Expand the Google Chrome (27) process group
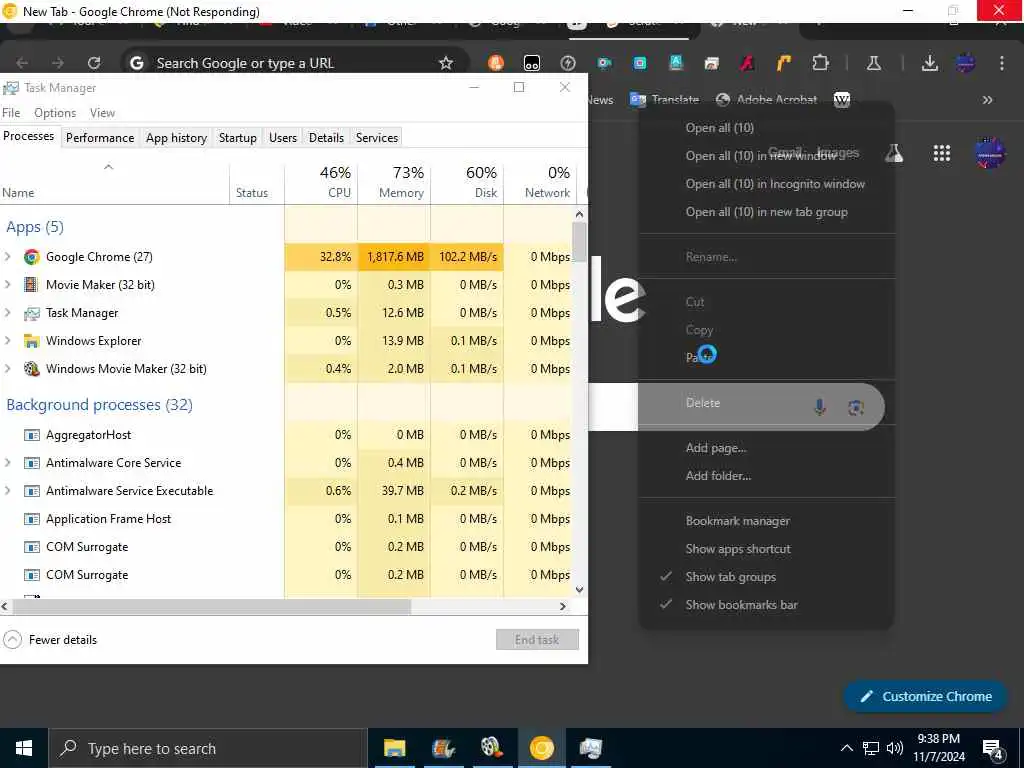The width and height of the screenshot is (1024, 768). pyautogui.click(x=8, y=257)
